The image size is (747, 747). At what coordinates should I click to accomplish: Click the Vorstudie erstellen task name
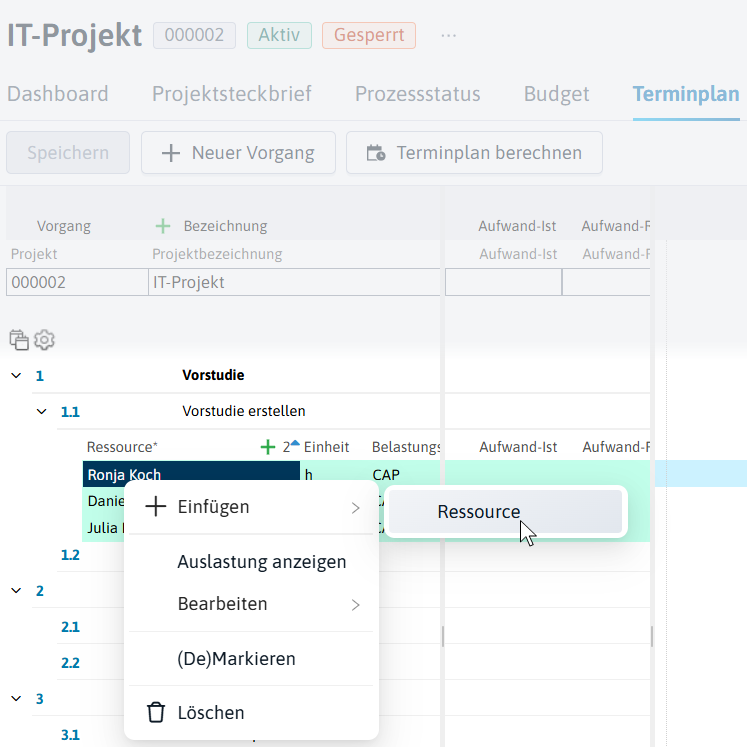click(x=243, y=411)
